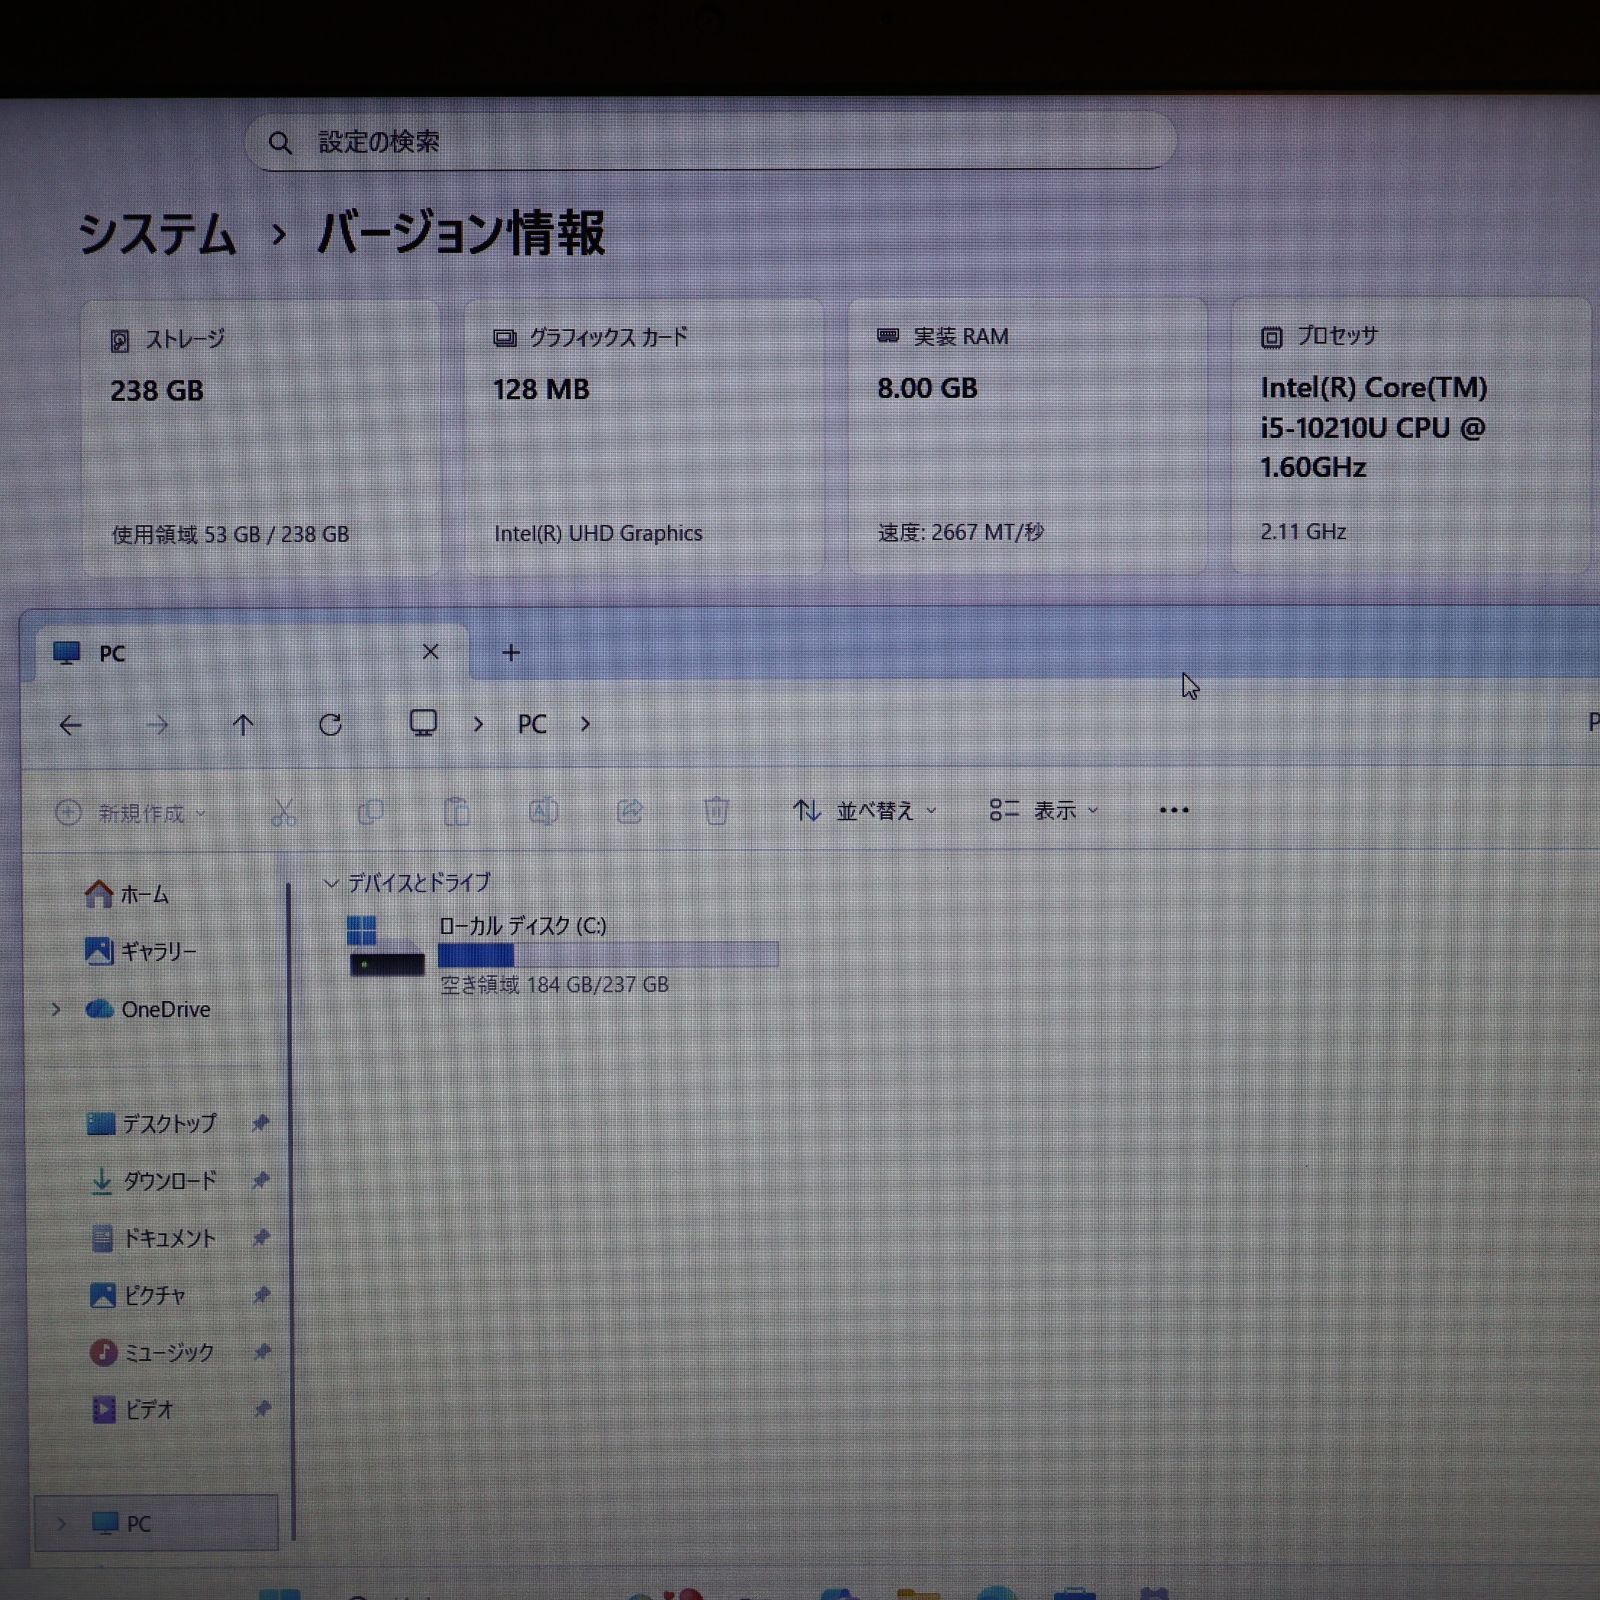Expand the OneDrive tree node
Screen dimensions: 1600x1600
tap(56, 1009)
